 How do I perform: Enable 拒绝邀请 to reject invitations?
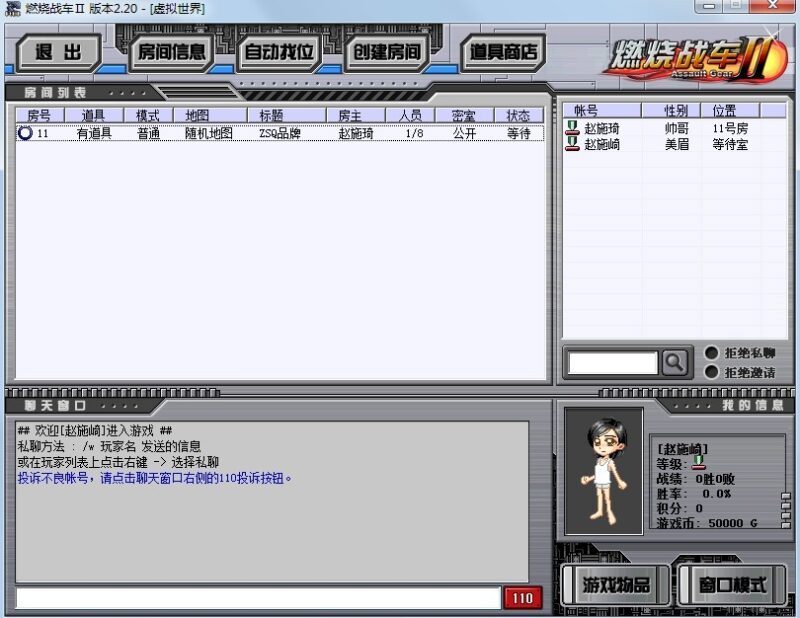coord(711,372)
